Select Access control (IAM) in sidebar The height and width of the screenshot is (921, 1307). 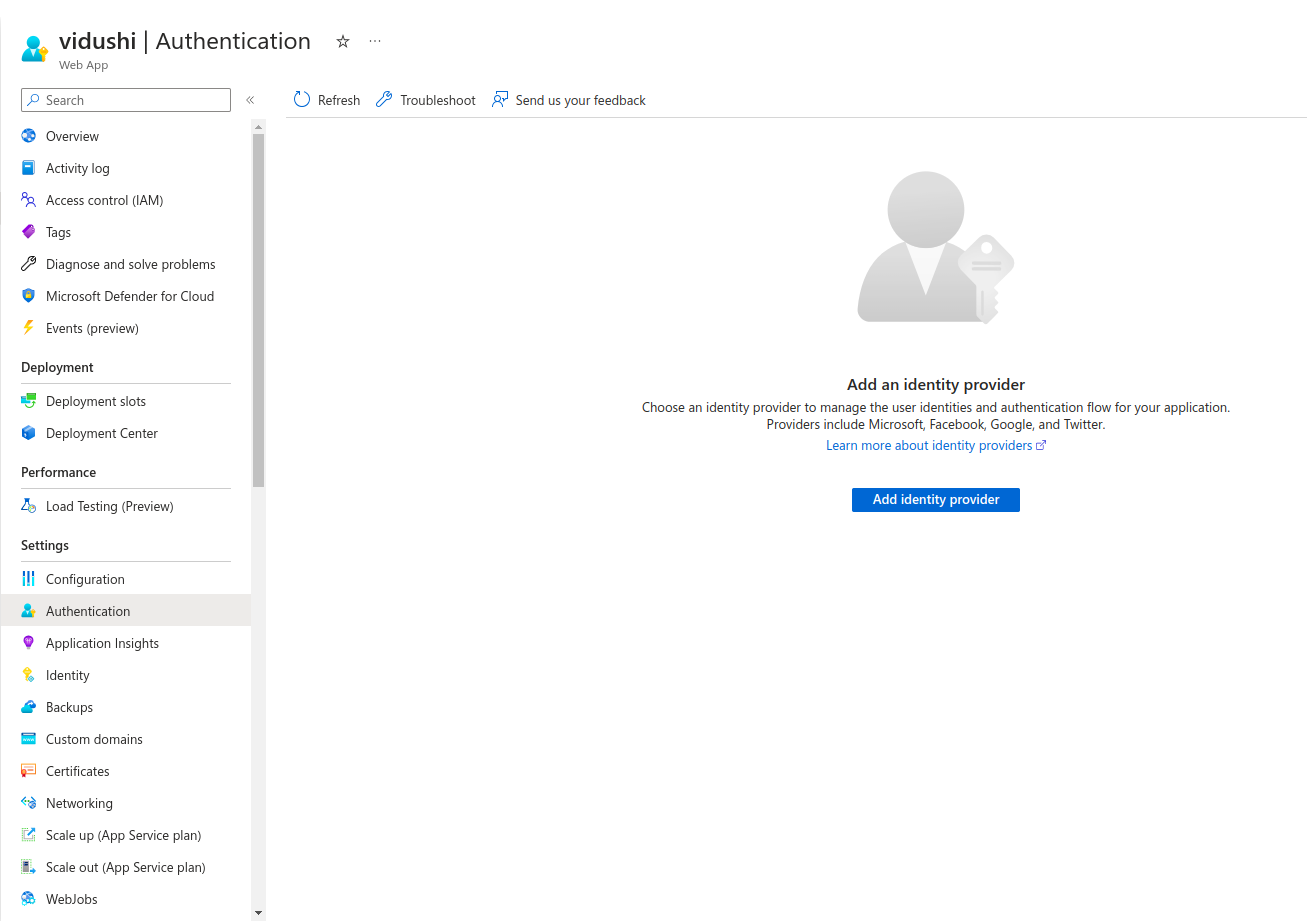(104, 200)
